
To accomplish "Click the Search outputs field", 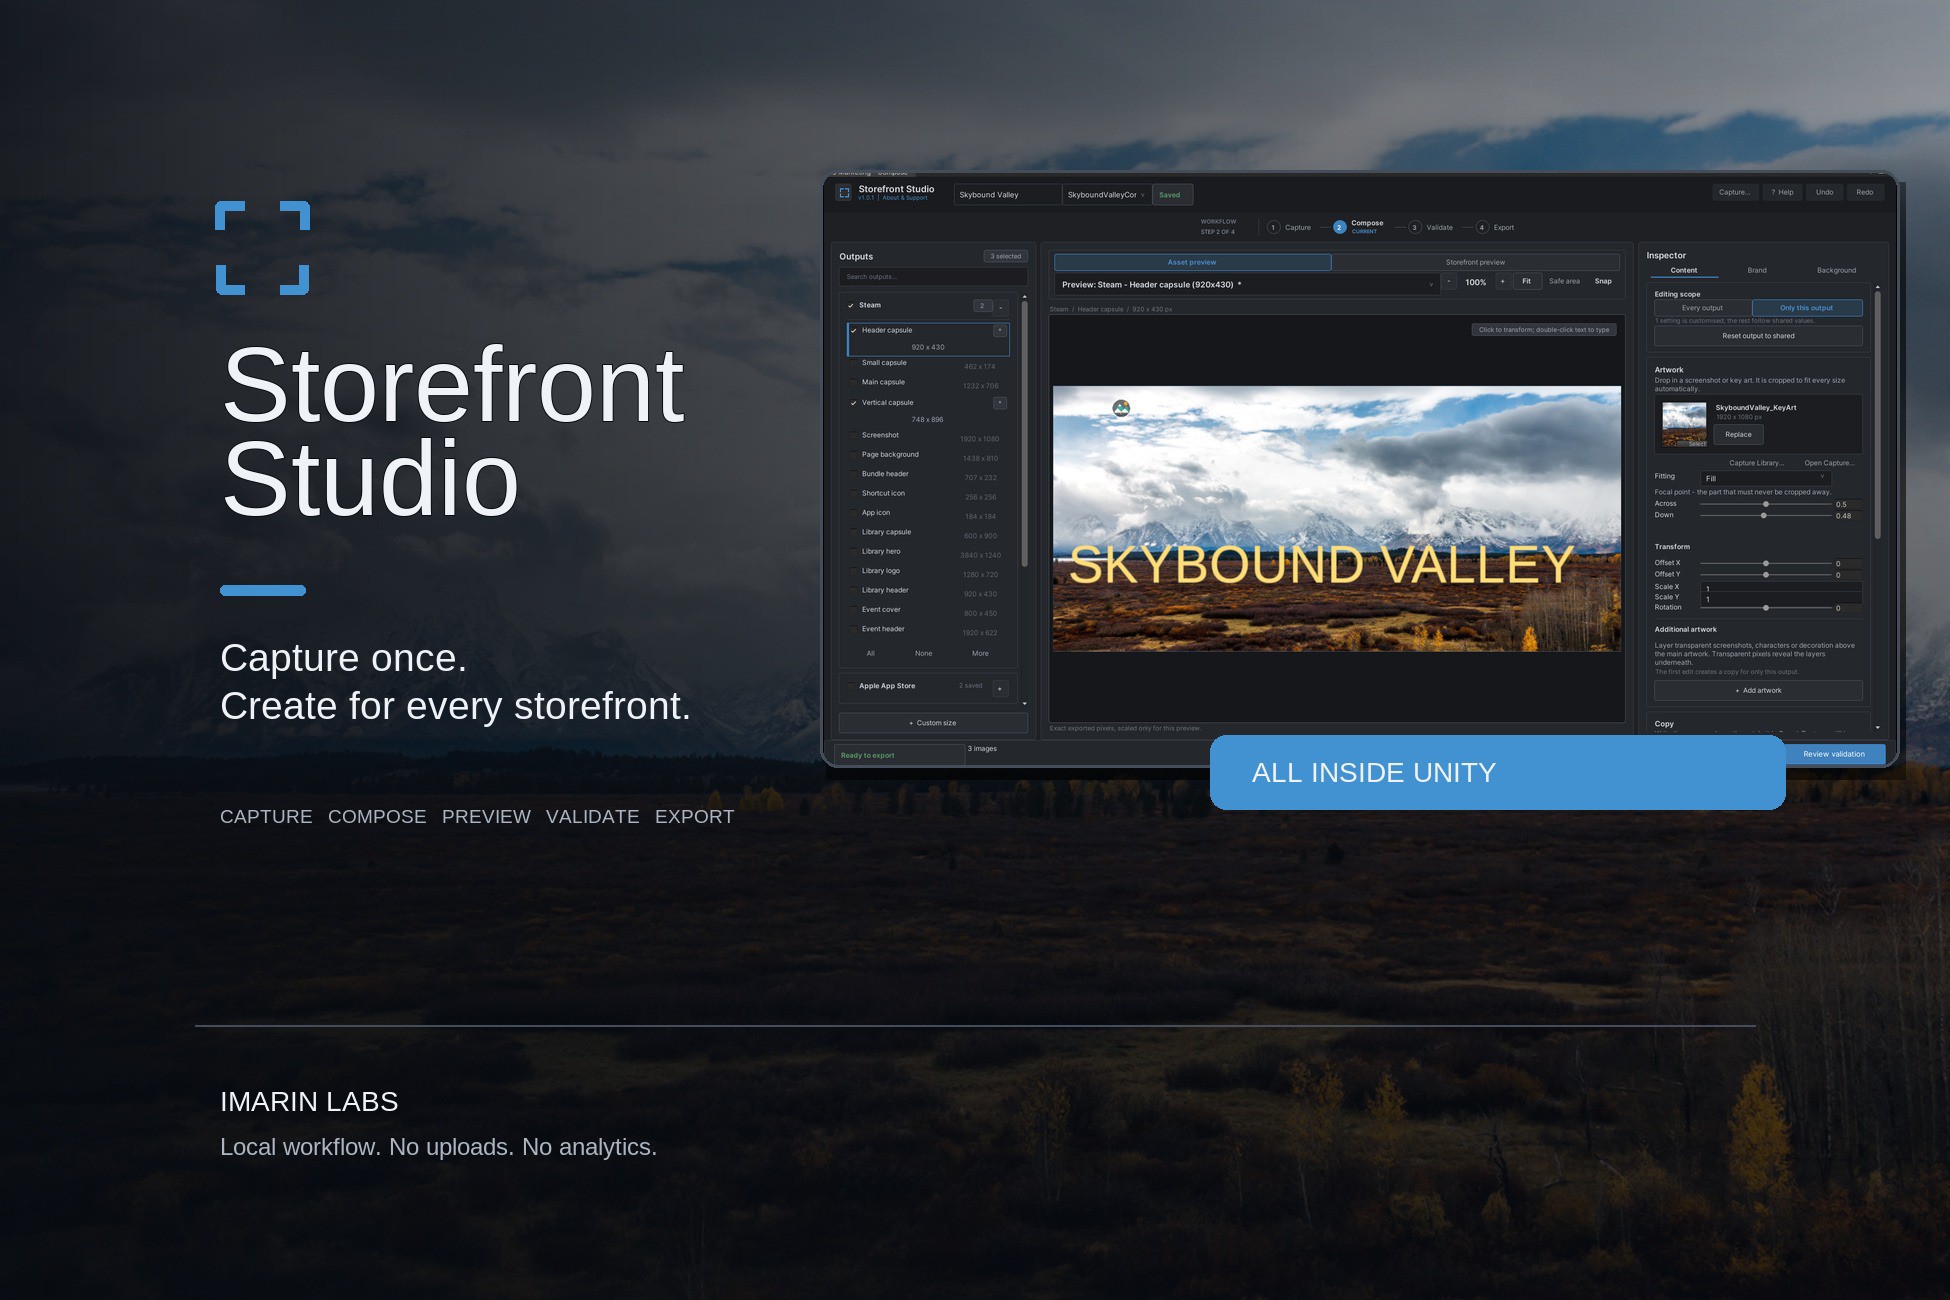I will pyautogui.click(x=933, y=277).
